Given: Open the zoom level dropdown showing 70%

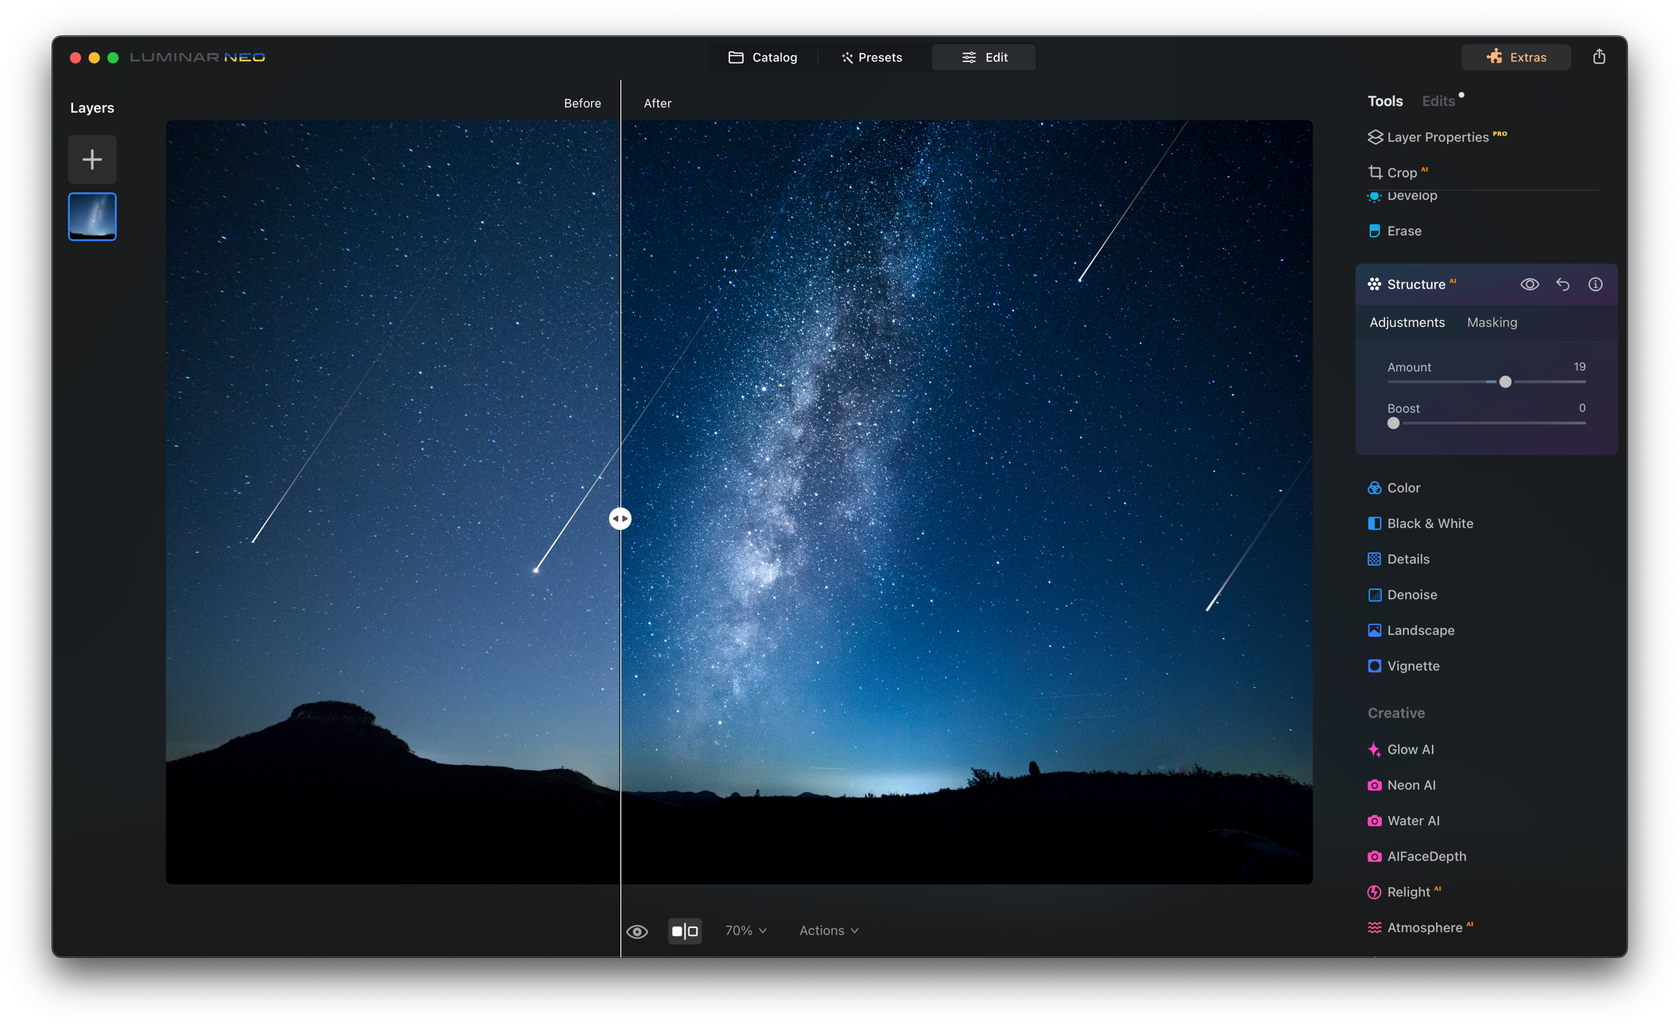Looking at the screenshot, I should click(x=745, y=930).
